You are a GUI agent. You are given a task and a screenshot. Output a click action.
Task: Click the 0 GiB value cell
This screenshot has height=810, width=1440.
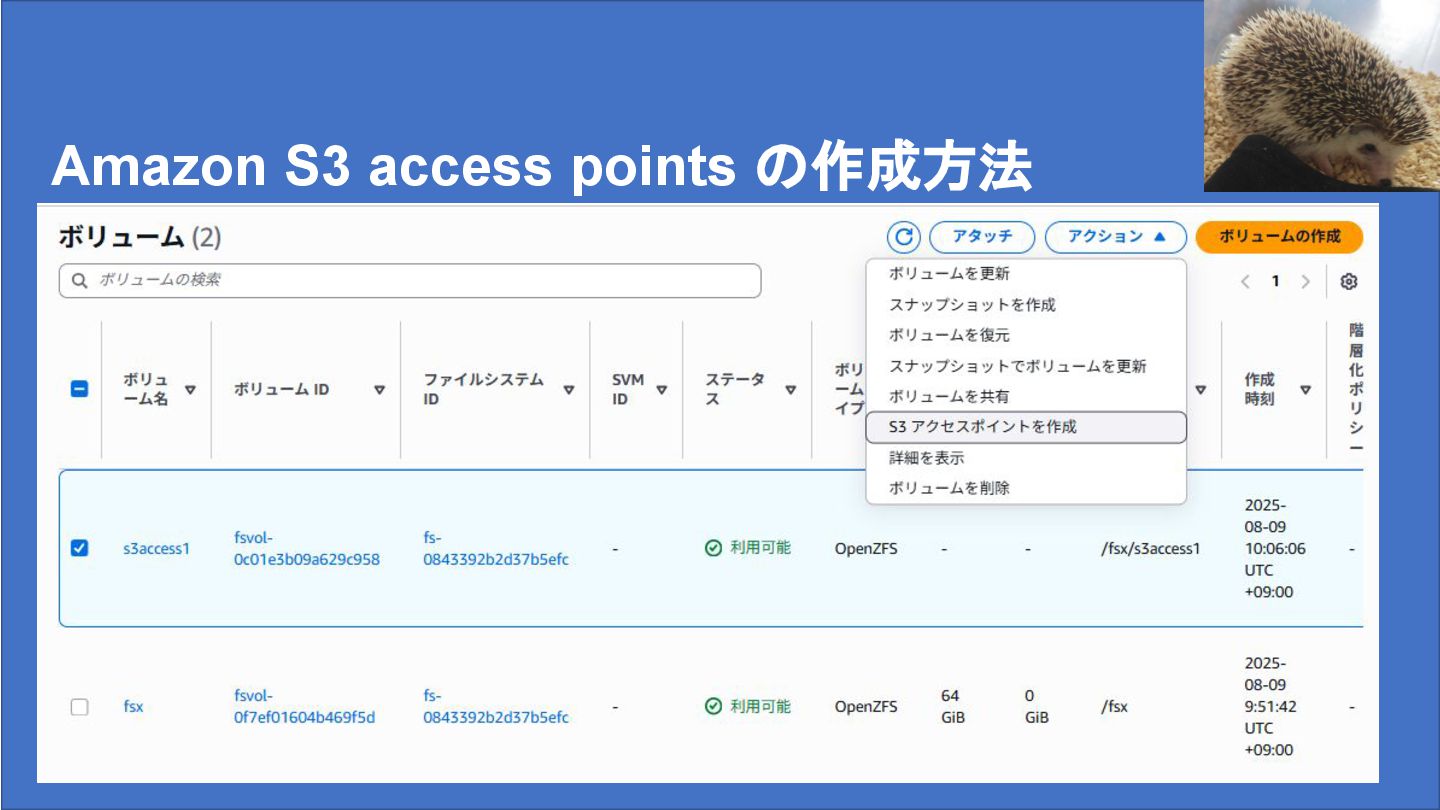(1037, 706)
